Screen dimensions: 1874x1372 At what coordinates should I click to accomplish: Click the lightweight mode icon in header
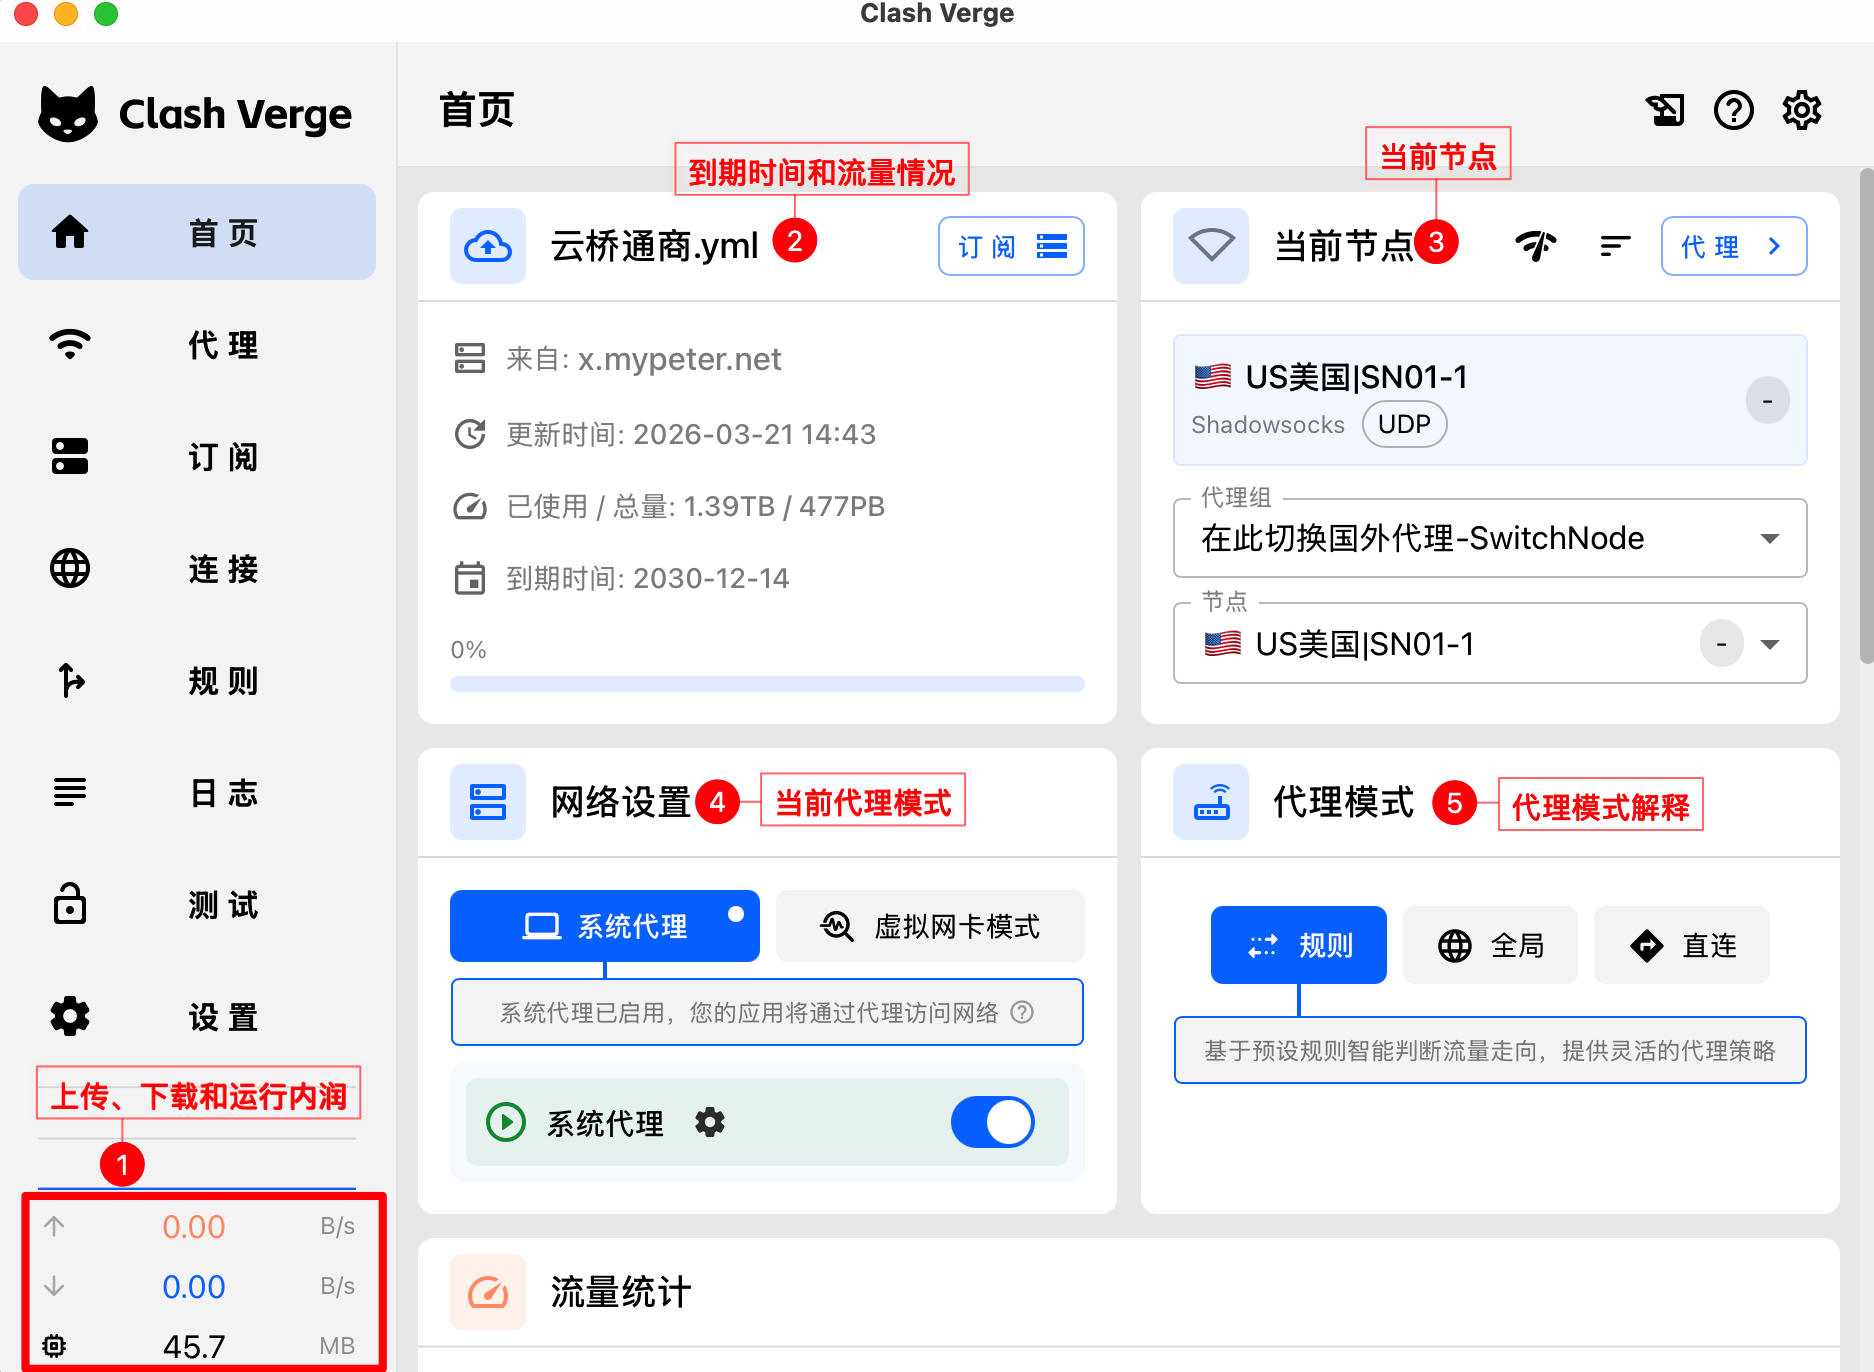(x=1665, y=110)
